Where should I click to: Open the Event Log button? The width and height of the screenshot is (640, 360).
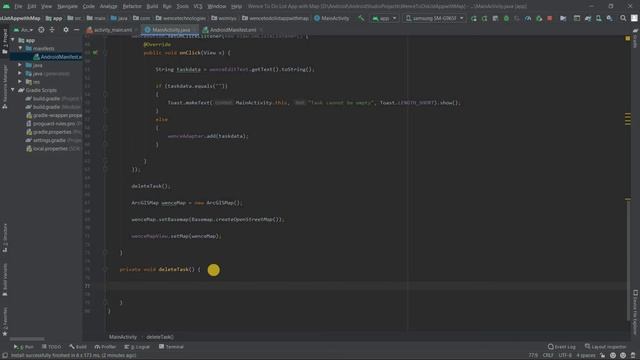(x=562, y=347)
